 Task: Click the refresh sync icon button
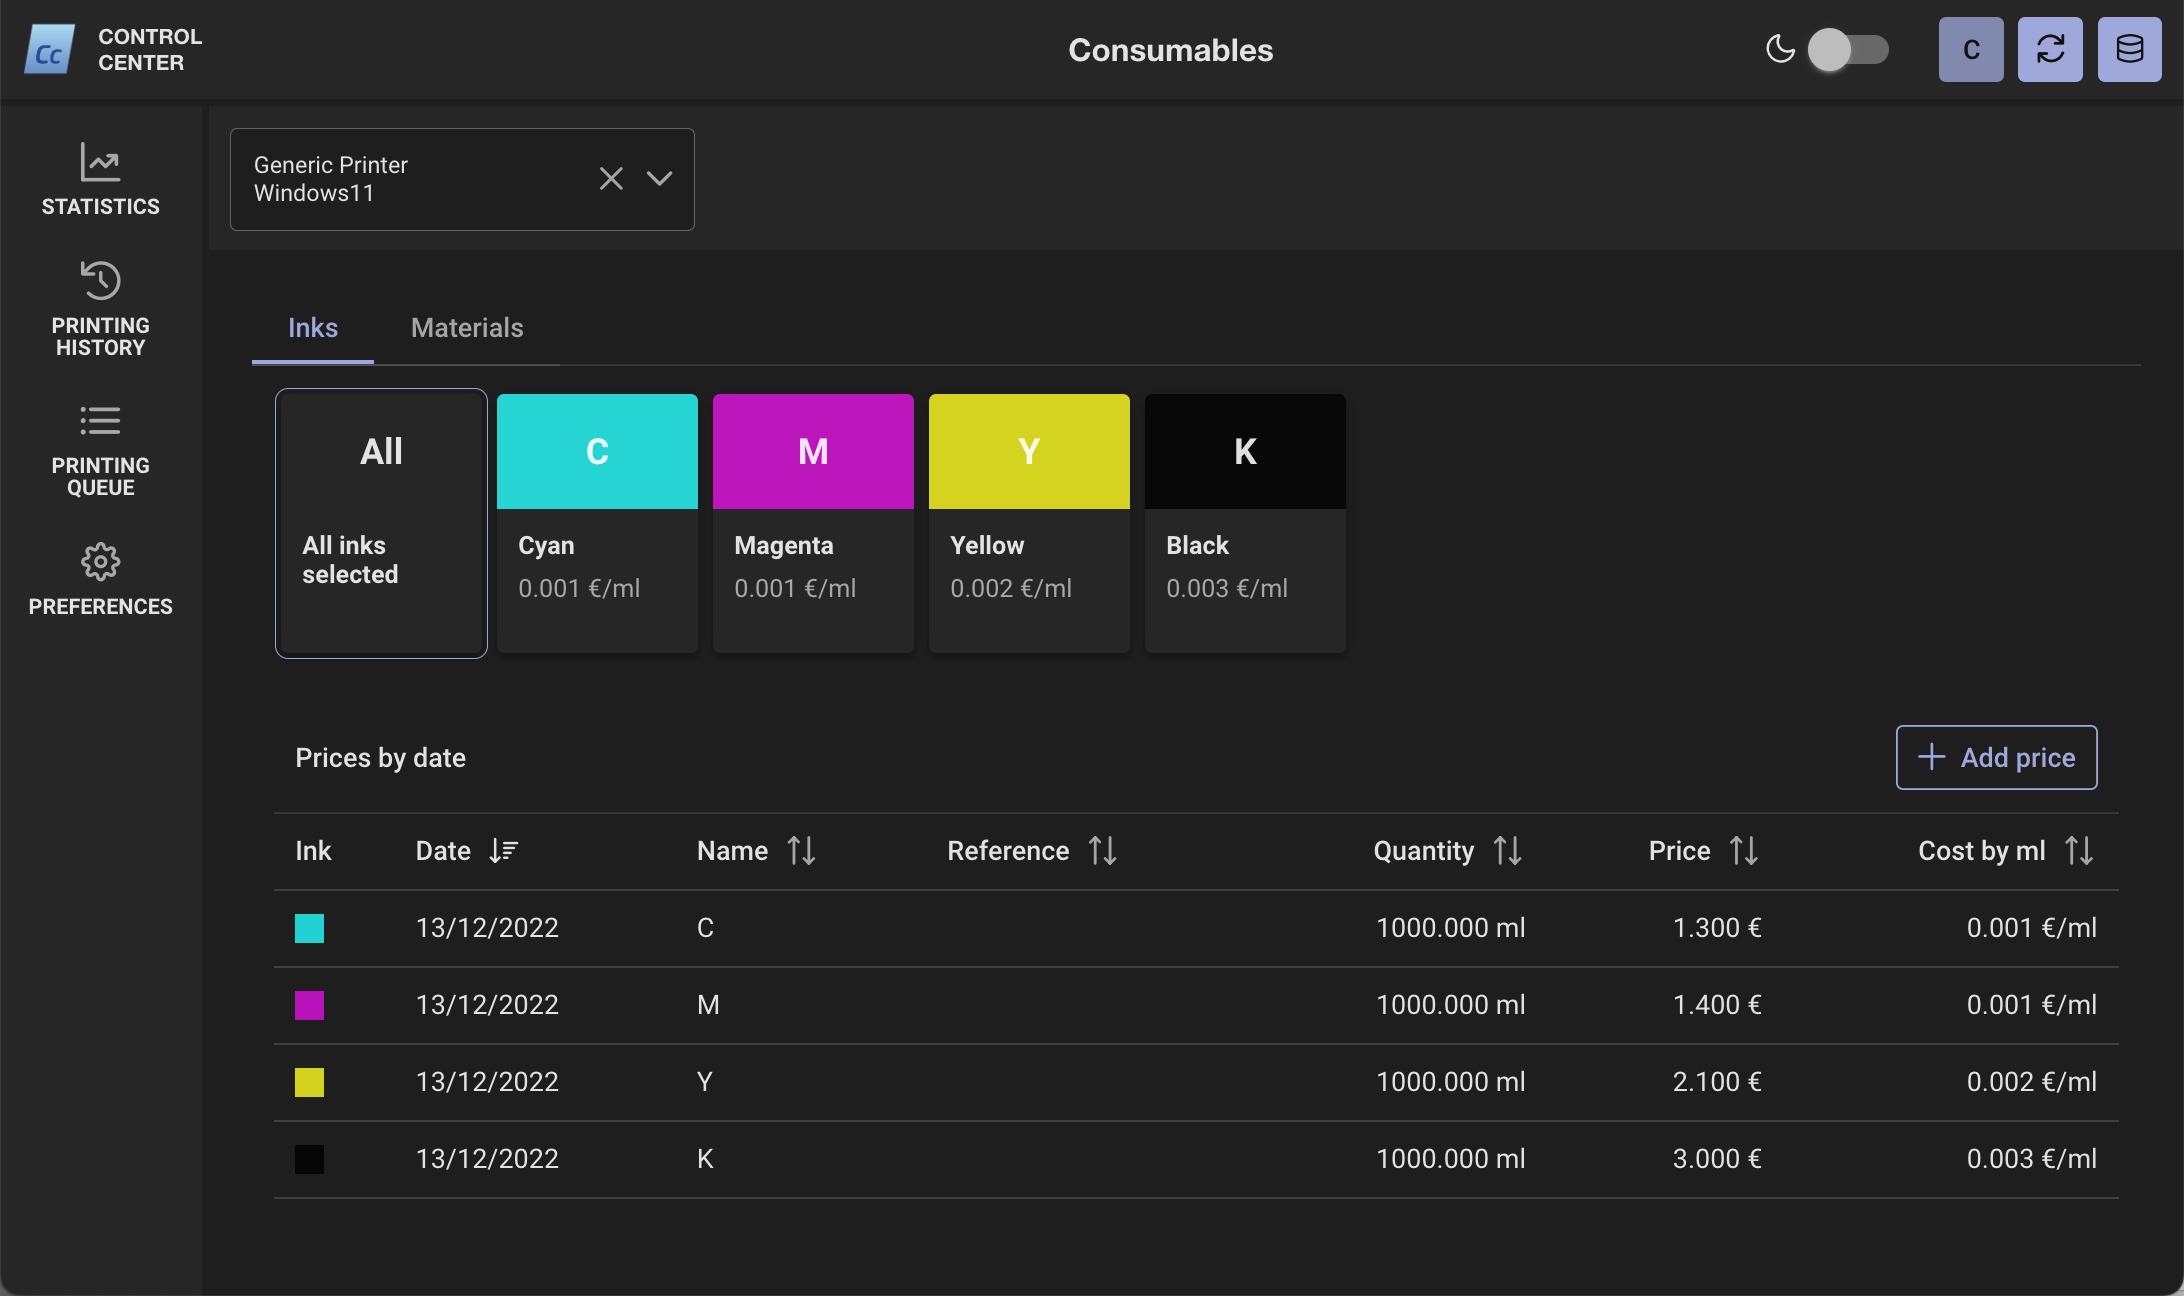click(2049, 49)
